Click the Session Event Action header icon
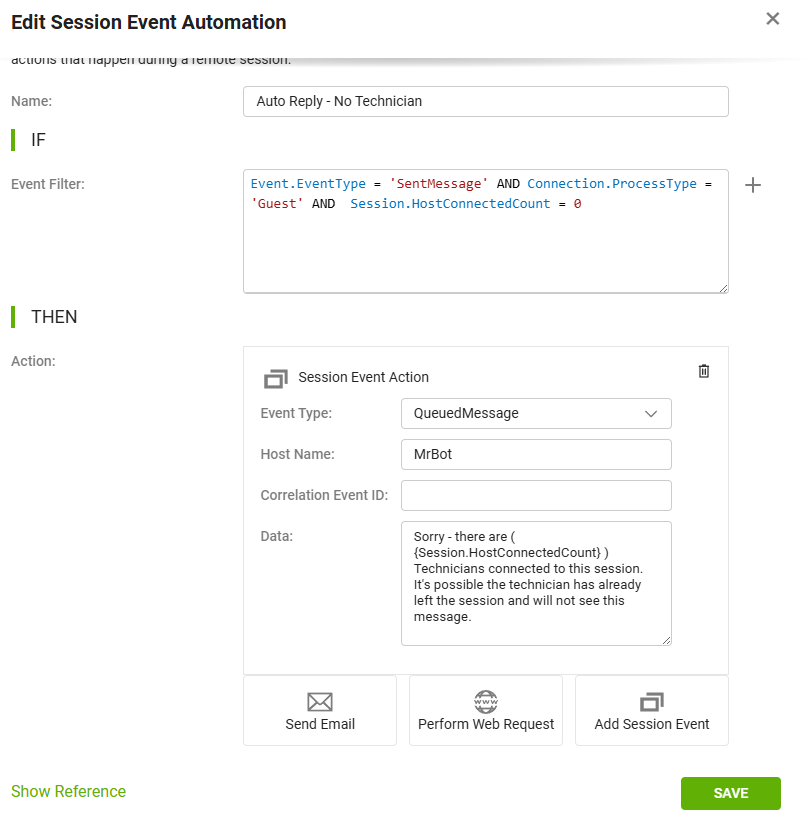Screen dimensions: 808x821 click(275, 378)
